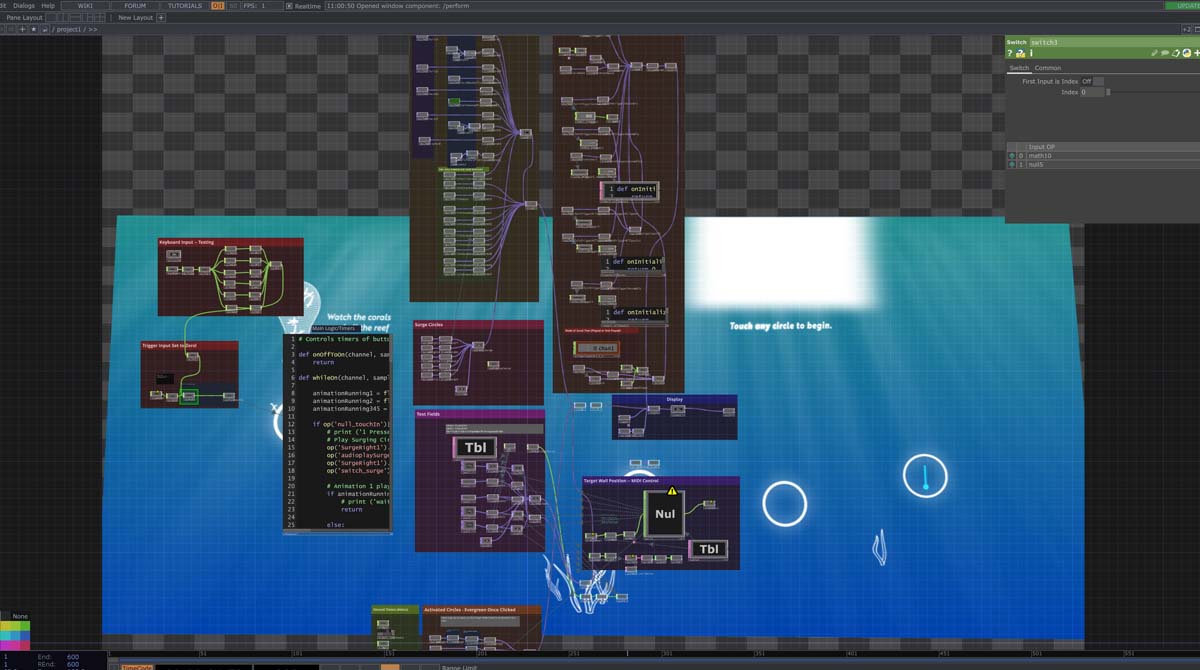Open the WIKI link button
1200x670 pixels.
85,6
